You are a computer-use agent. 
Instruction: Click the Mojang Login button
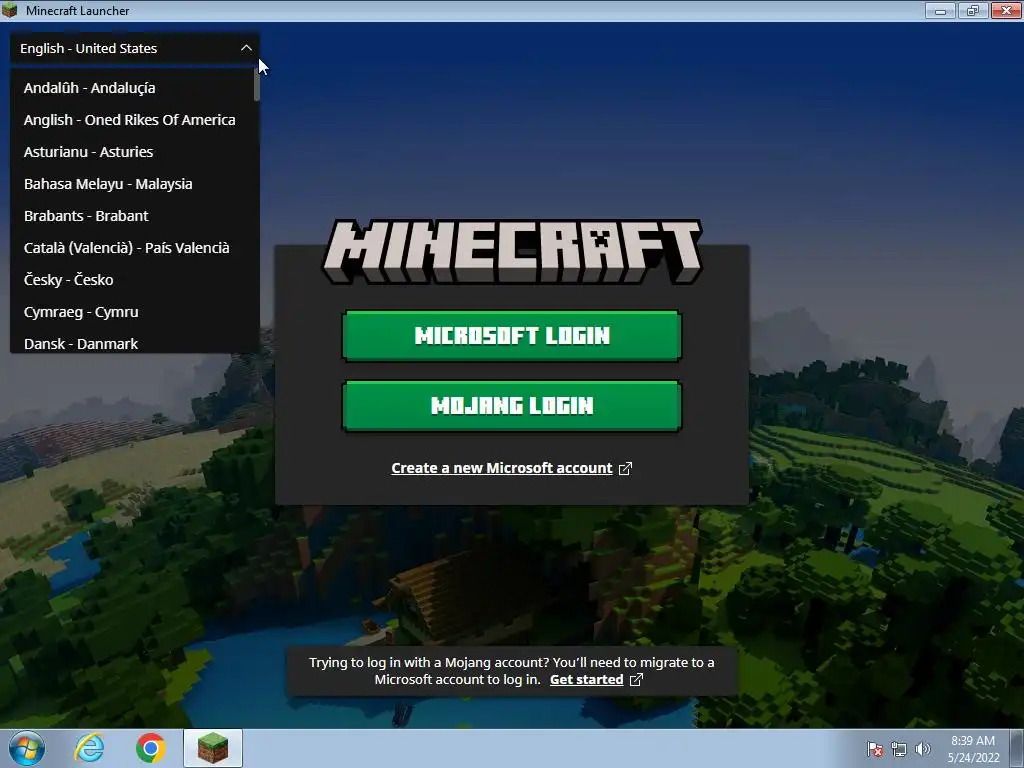point(512,406)
